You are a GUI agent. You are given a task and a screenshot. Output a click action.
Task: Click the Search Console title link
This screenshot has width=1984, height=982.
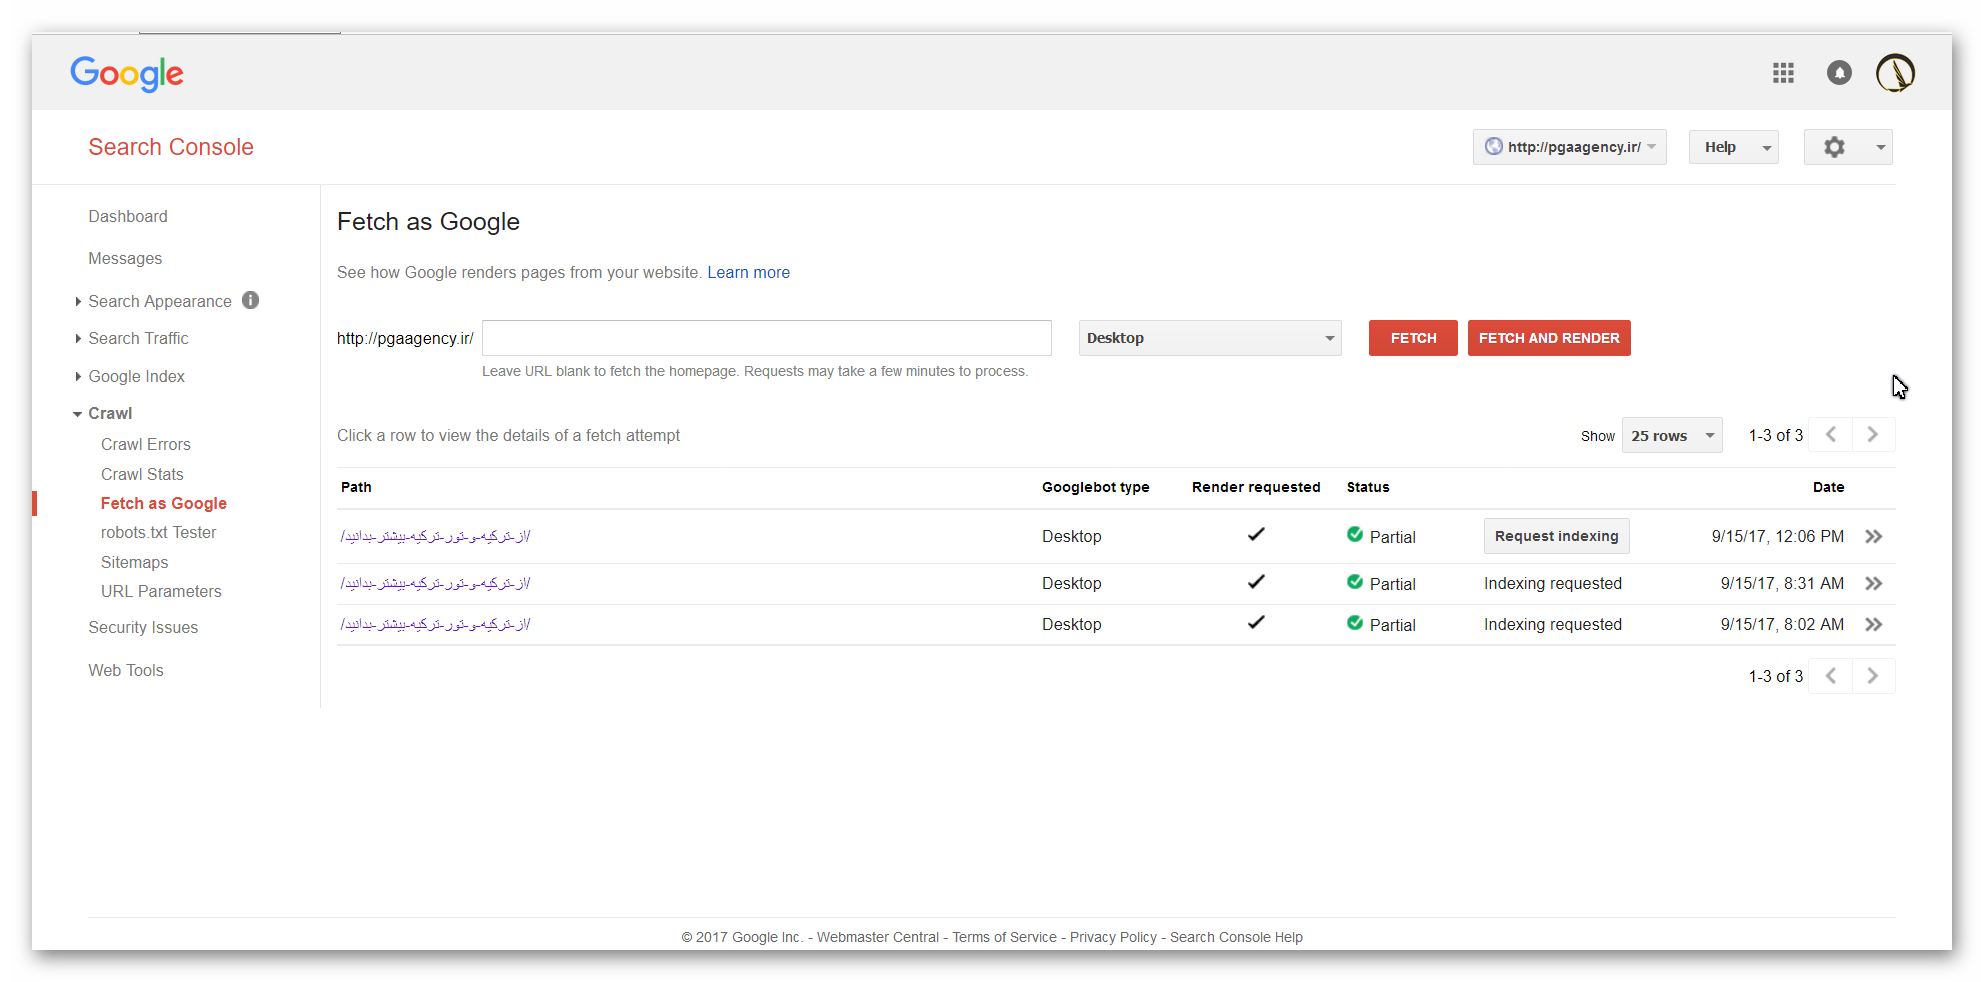click(x=171, y=147)
